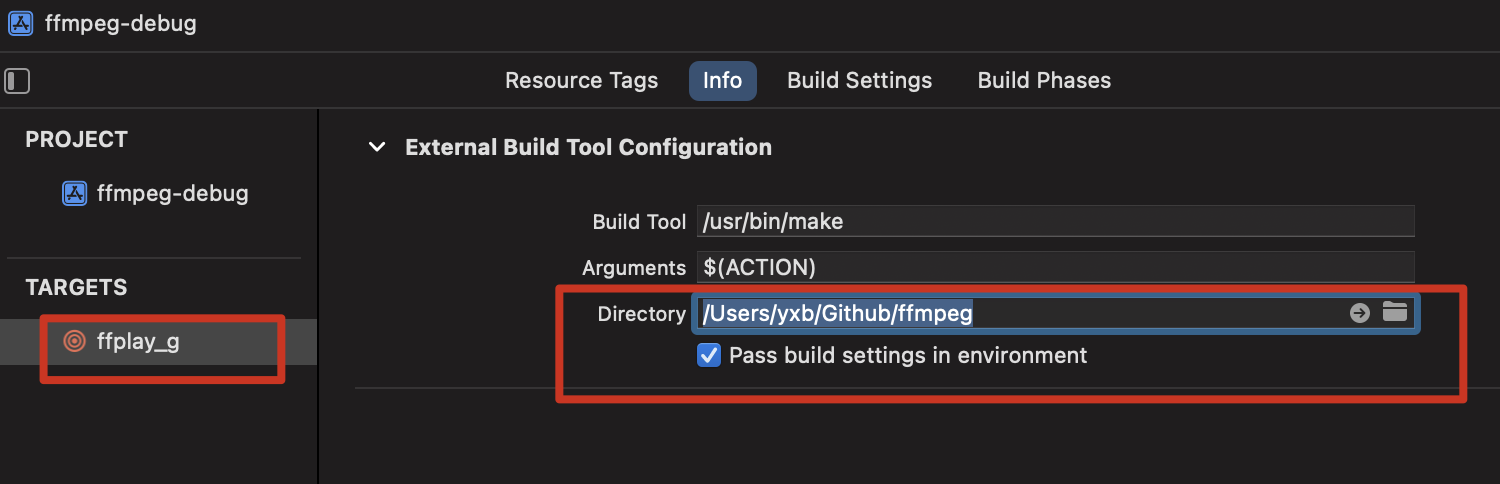The height and width of the screenshot is (484, 1500).
Task: Click the Pass build settings label text
Action: click(x=908, y=355)
